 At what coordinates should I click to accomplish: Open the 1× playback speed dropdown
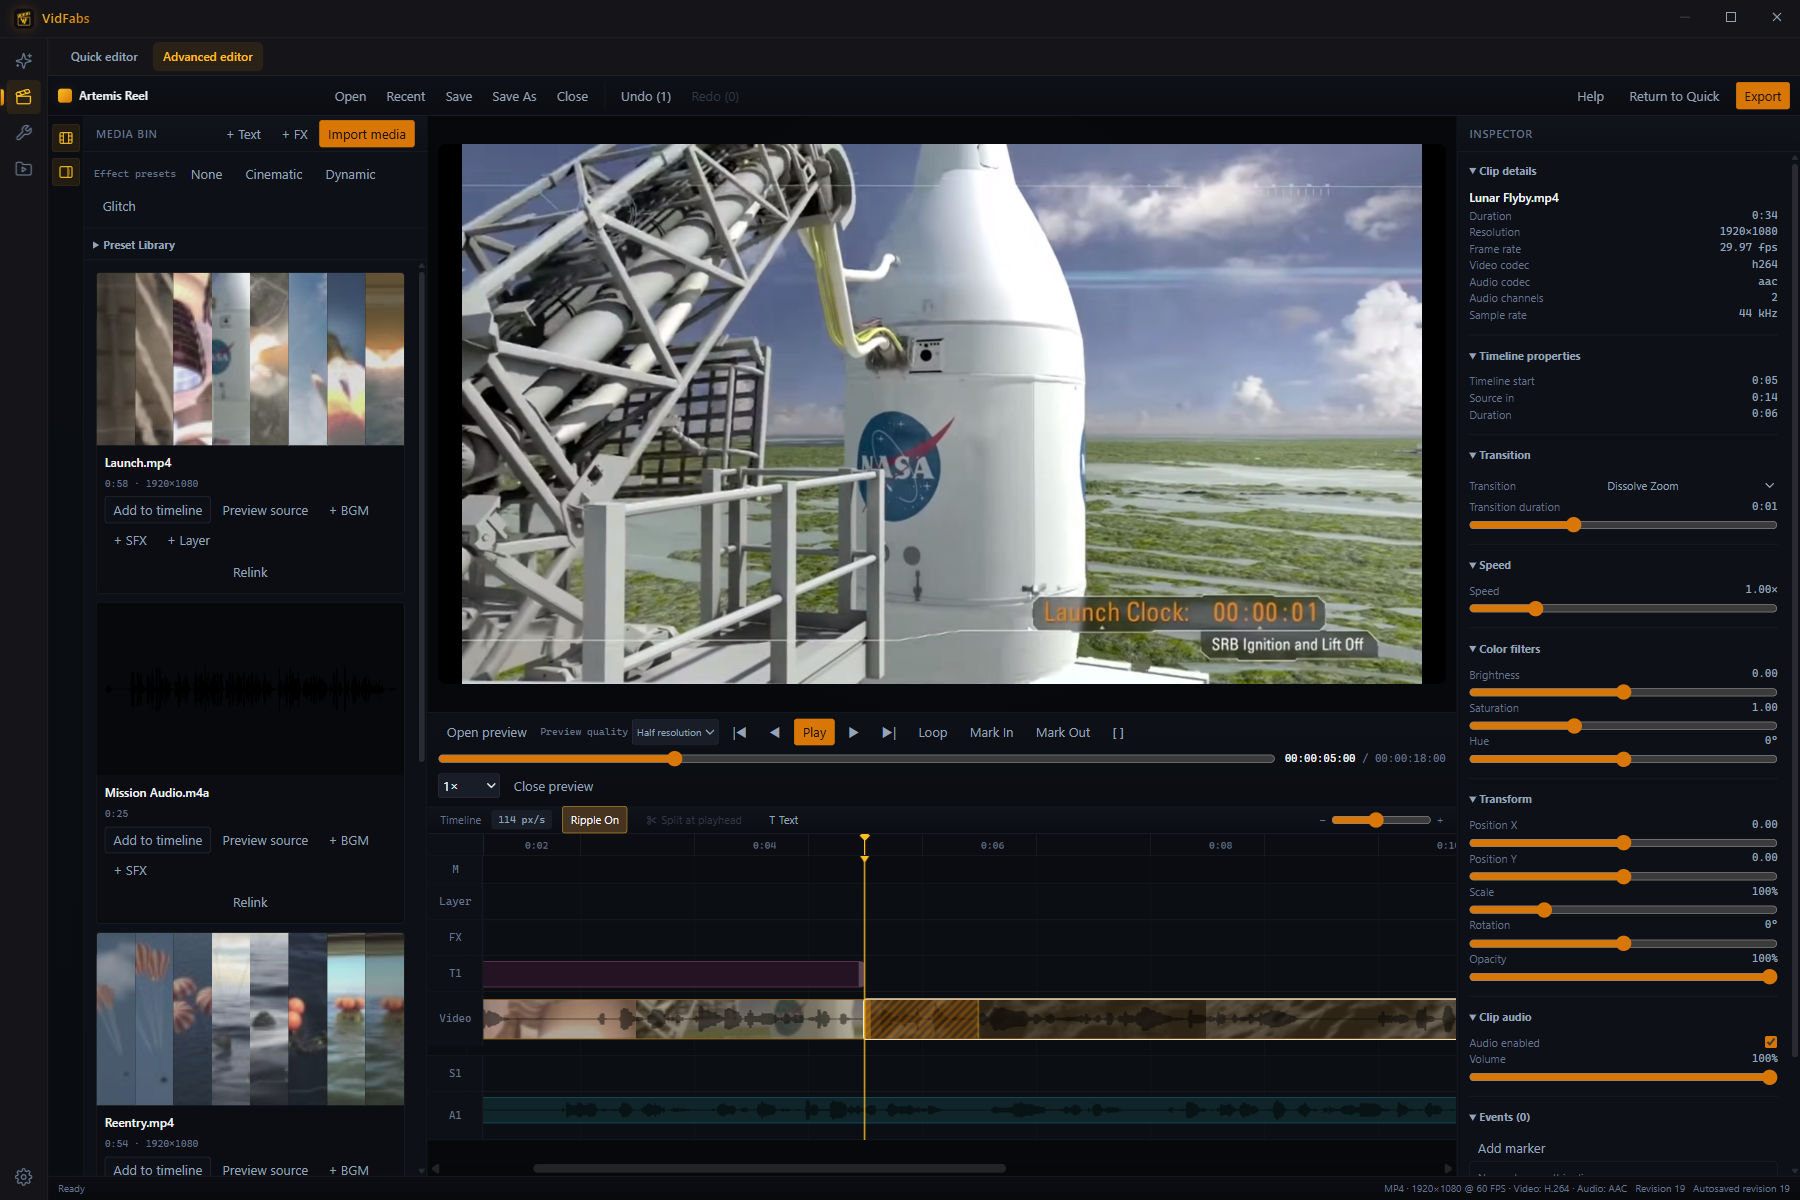(469, 786)
